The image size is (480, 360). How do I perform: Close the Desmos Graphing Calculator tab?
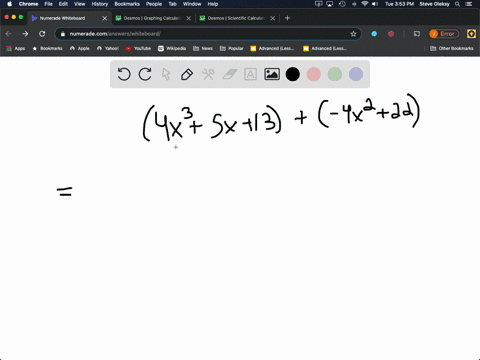[189, 18]
